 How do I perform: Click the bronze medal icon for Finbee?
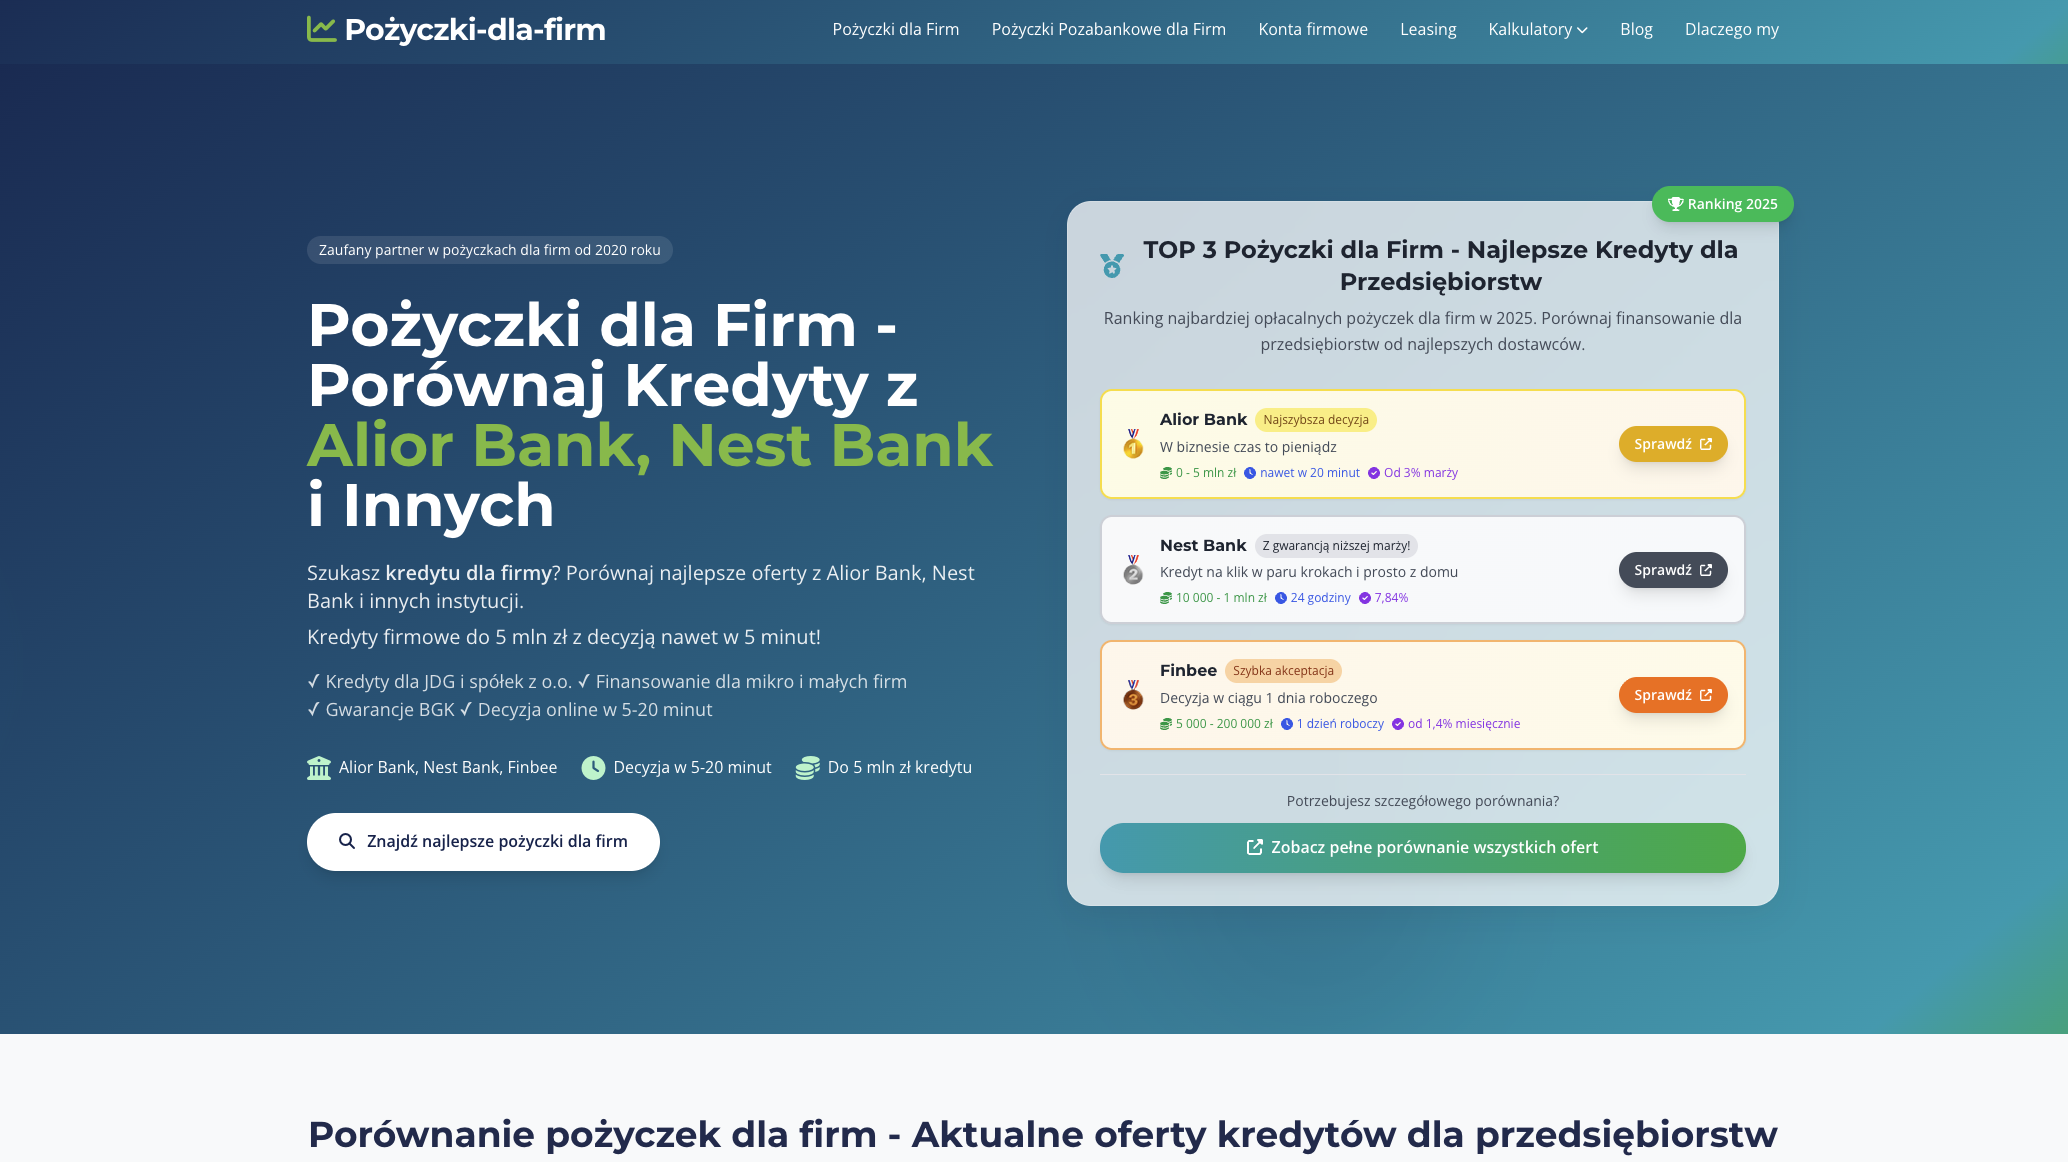(x=1133, y=695)
